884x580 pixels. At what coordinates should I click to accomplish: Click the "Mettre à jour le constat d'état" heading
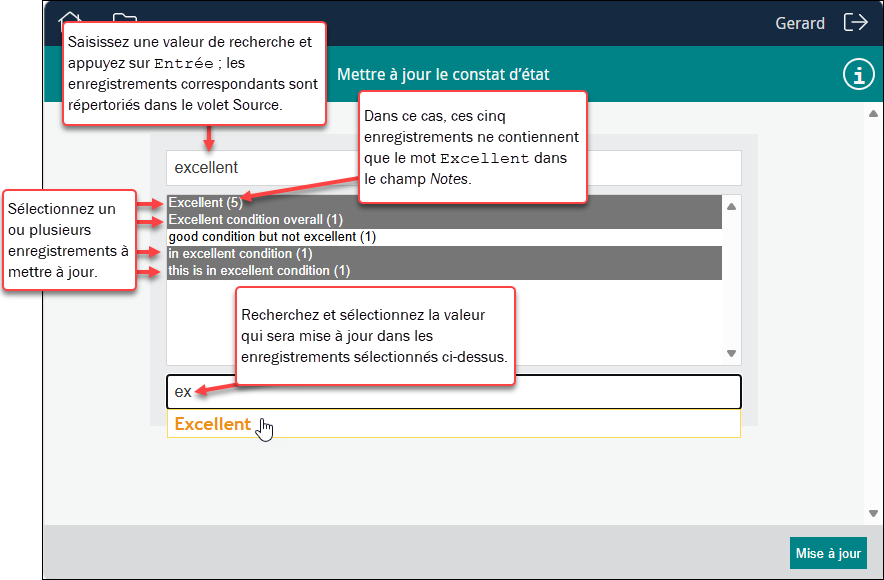click(443, 74)
